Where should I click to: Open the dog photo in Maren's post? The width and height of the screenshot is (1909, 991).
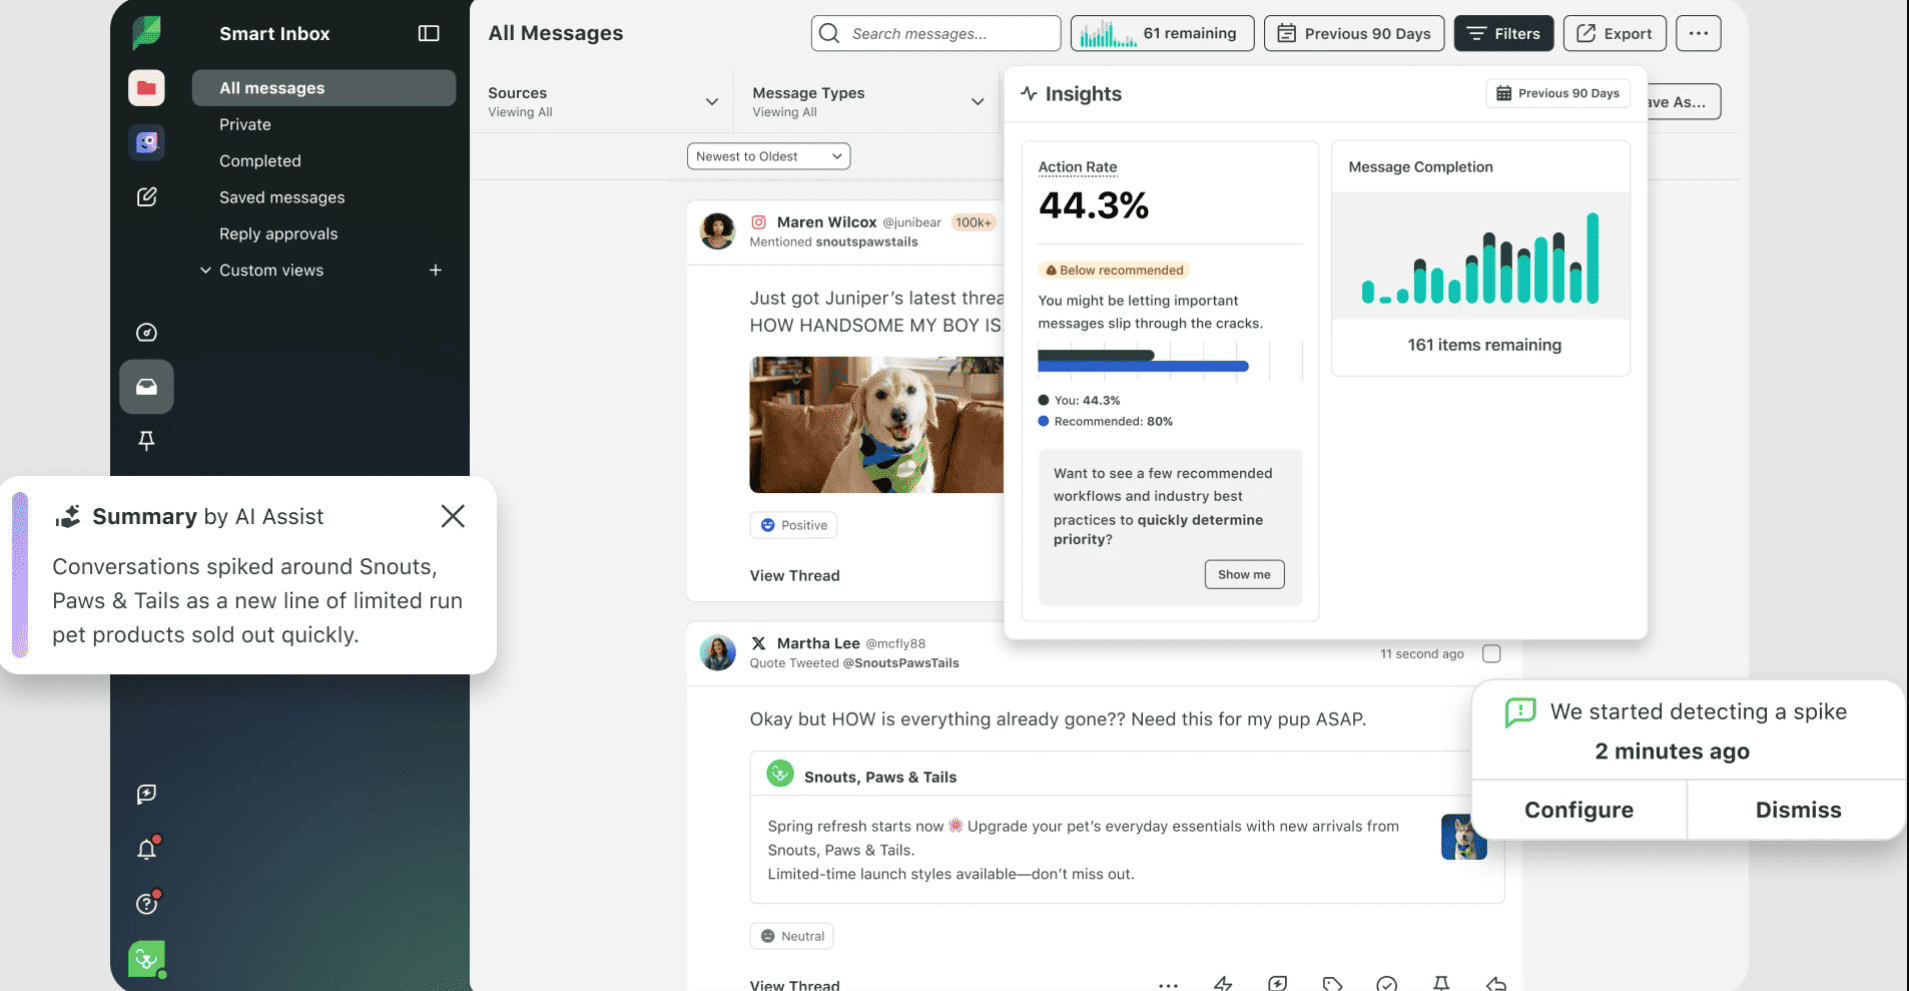pos(877,424)
